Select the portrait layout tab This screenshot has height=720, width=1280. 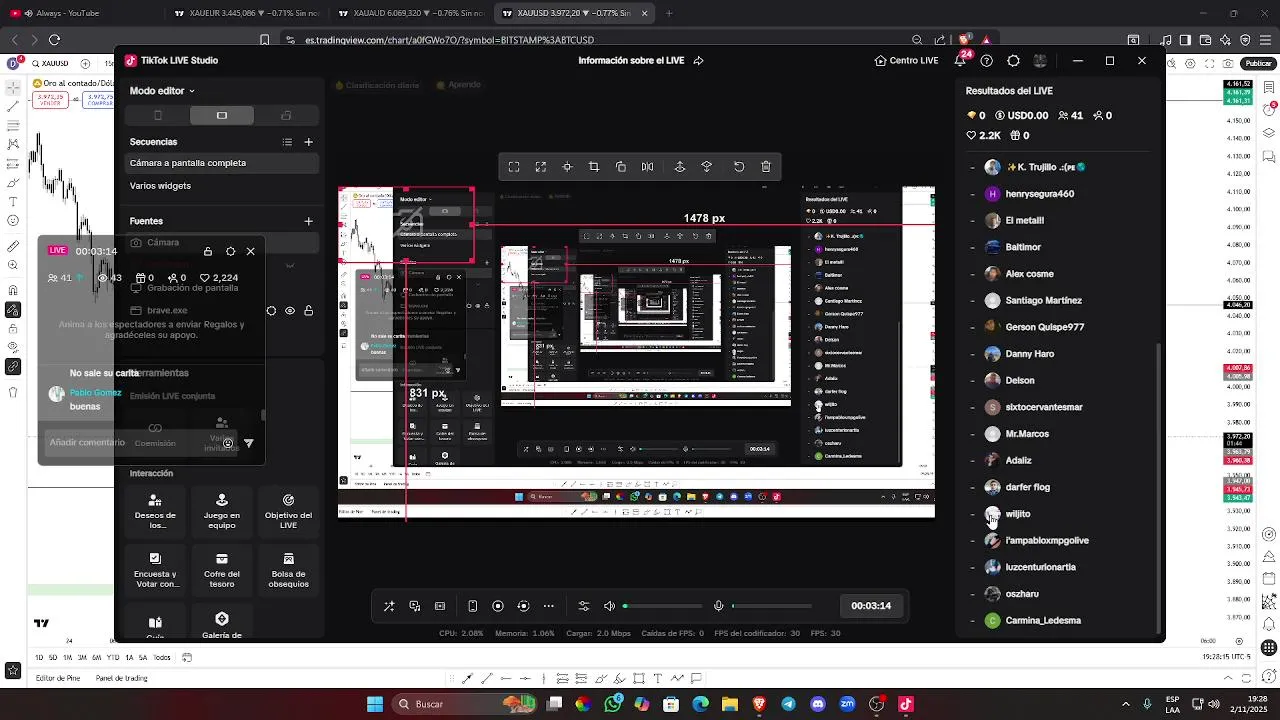point(158,115)
